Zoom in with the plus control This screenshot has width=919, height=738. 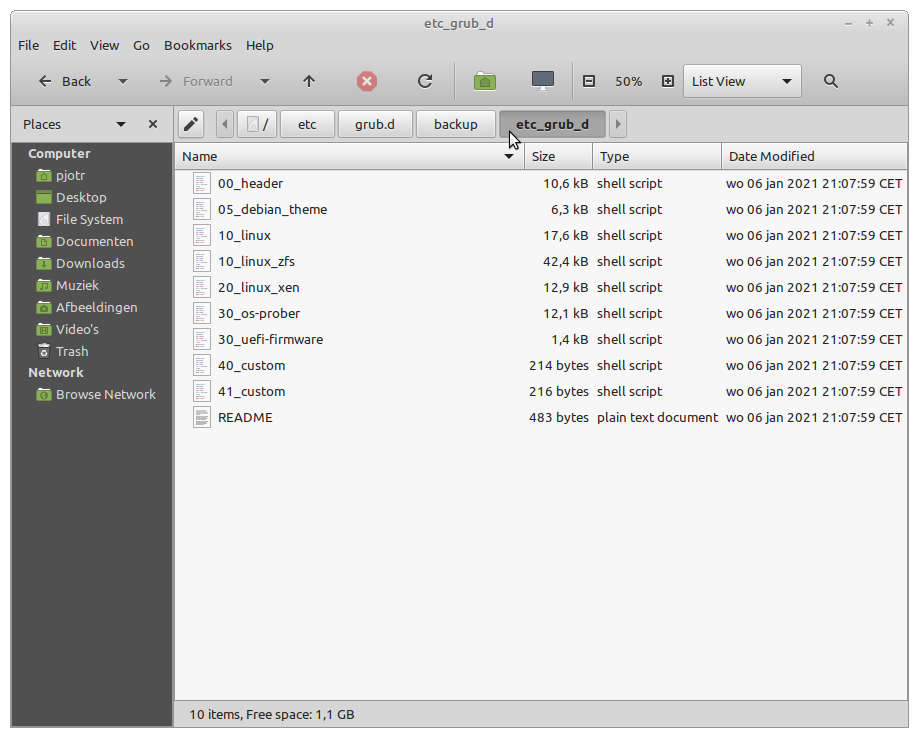pyautogui.click(x=667, y=81)
